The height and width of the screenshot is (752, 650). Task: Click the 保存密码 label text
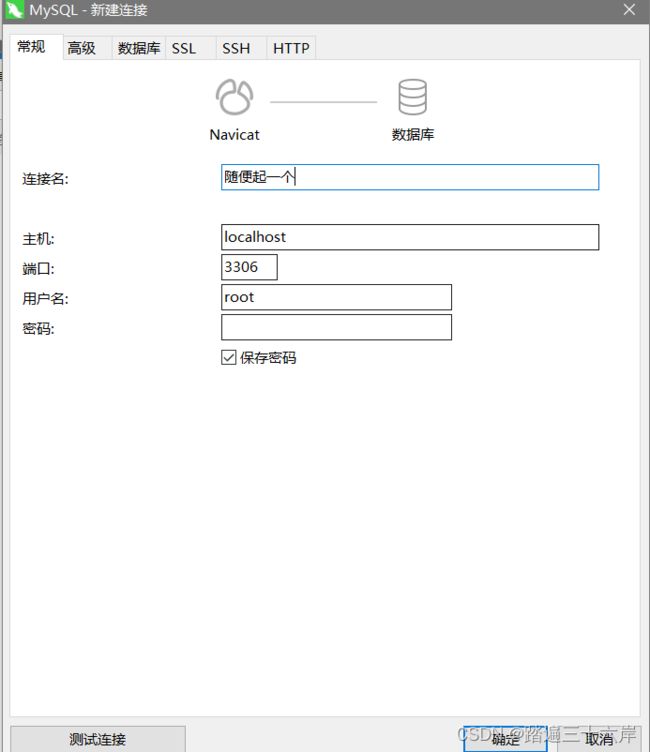[268, 358]
